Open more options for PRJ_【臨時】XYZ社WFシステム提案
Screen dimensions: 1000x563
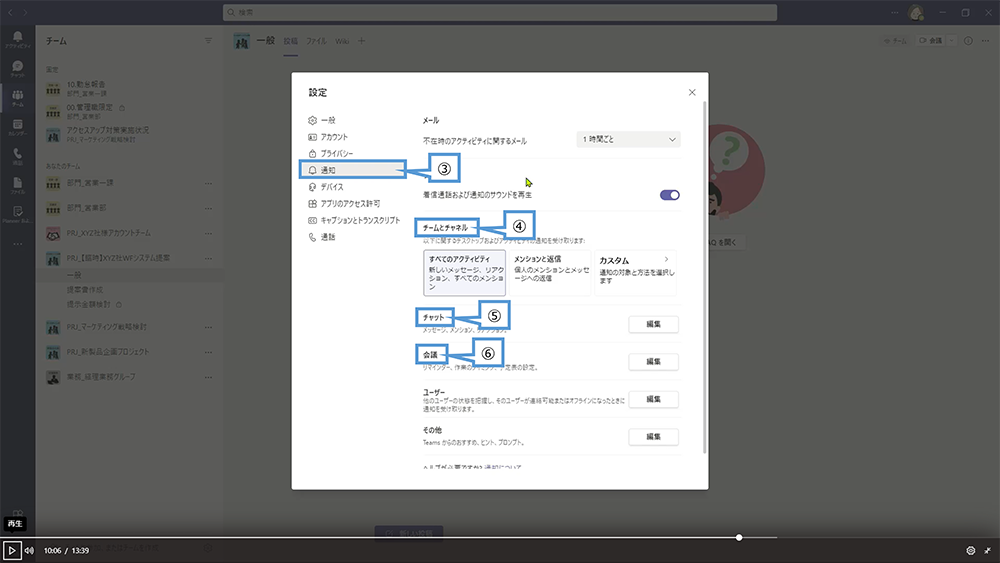[x=208, y=258]
